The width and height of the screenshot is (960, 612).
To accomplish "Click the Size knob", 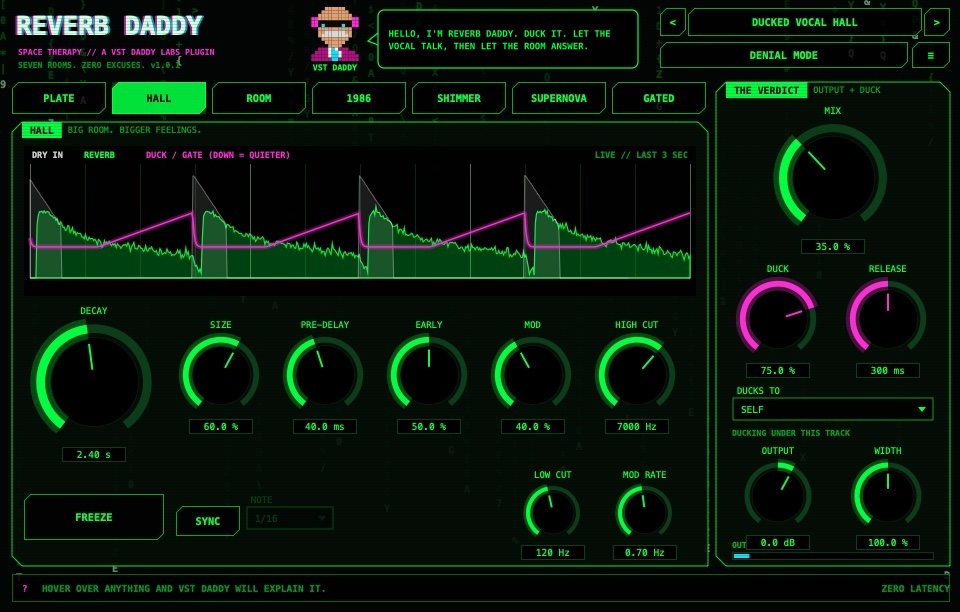I will pyautogui.click(x=220, y=373).
